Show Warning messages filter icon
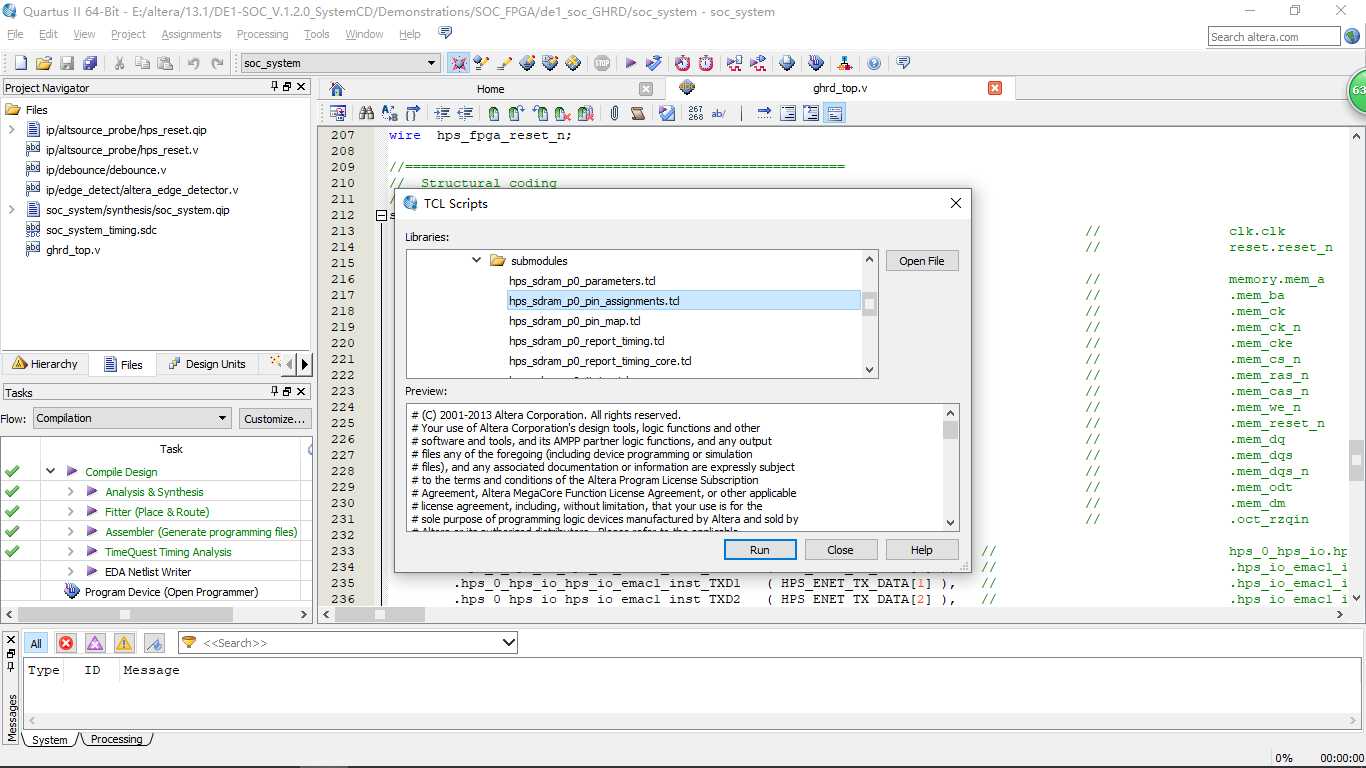 coord(124,643)
